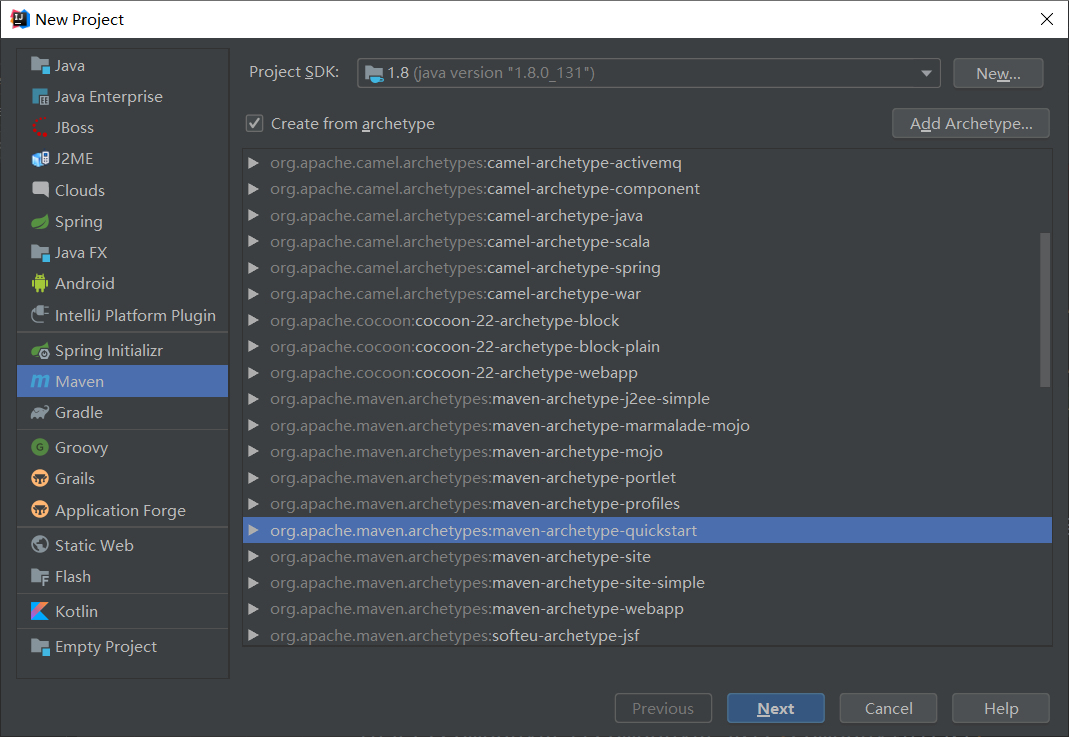Screen dimensions: 1069x737
Task: Click the Next button
Action: point(776,708)
